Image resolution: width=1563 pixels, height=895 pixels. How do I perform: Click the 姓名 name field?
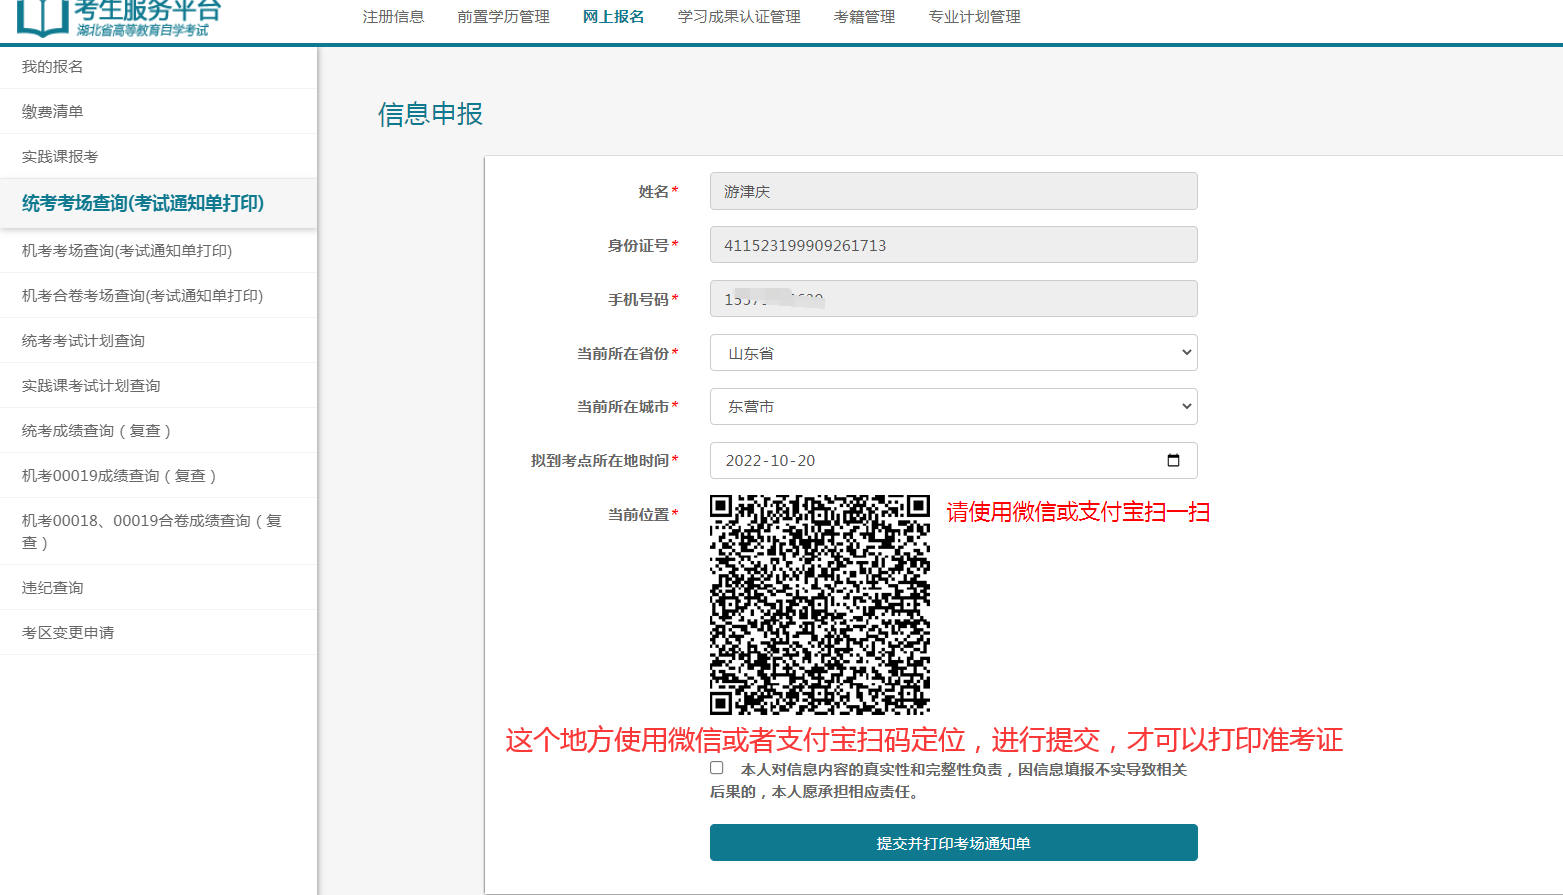click(x=953, y=191)
